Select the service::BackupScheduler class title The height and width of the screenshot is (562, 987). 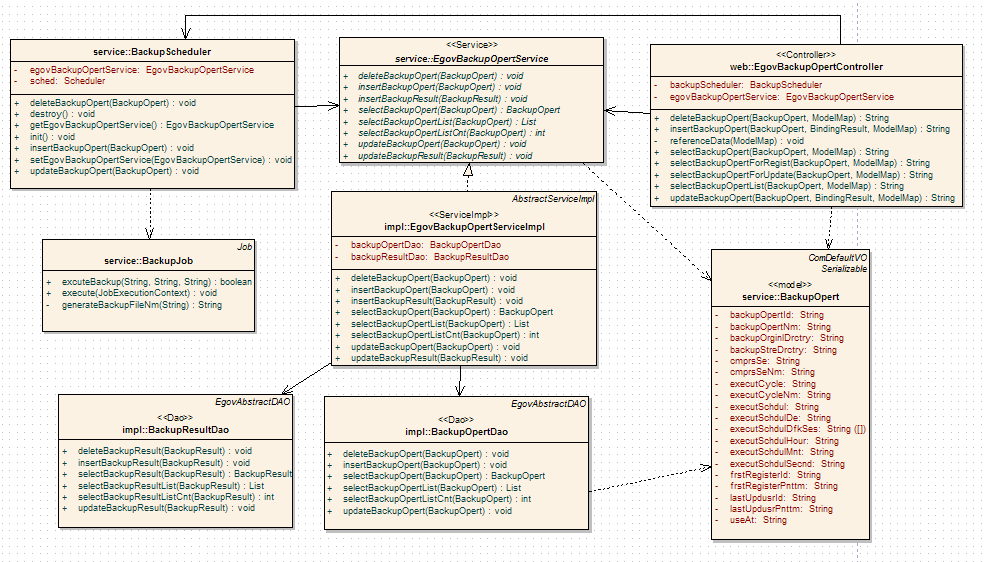pyautogui.click(x=151, y=51)
